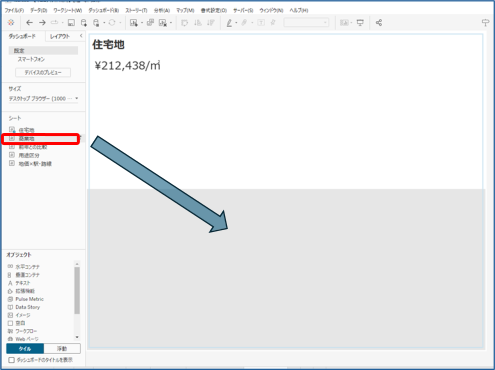Screen dimensions: 495x370
Task: Select the 用途区分 sheet in list
Action: tap(29, 155)
